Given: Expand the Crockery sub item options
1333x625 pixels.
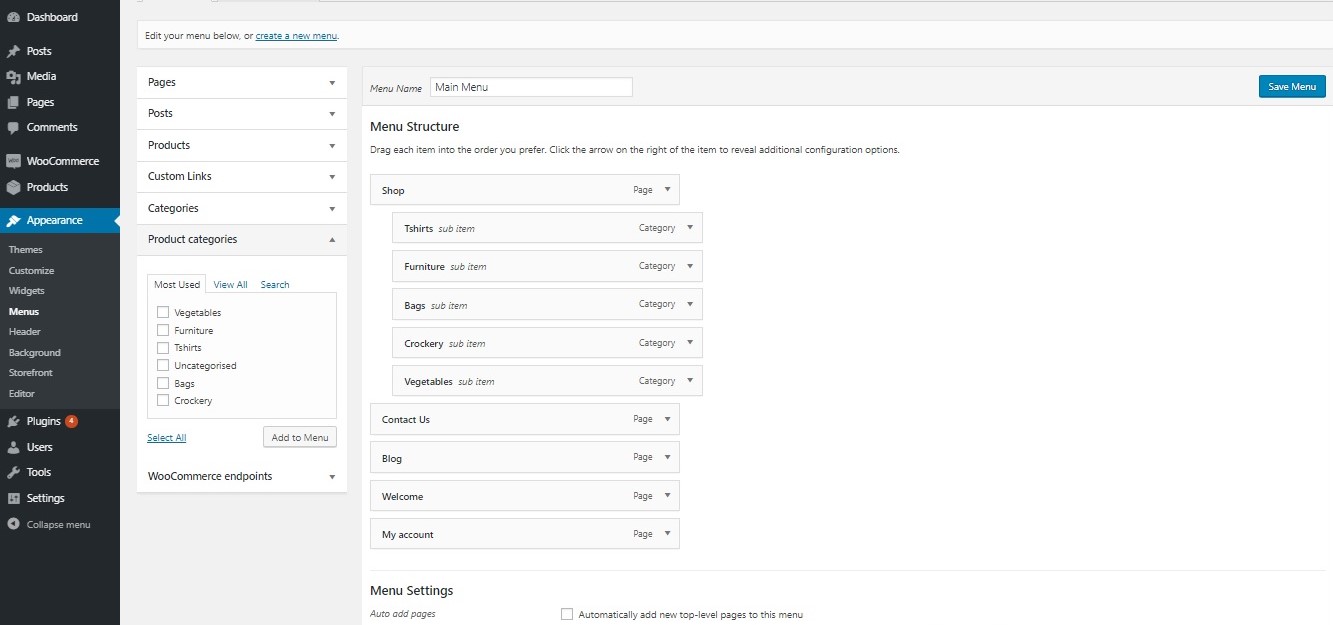Looking at the screenshot, I should [x=690, y=342].
